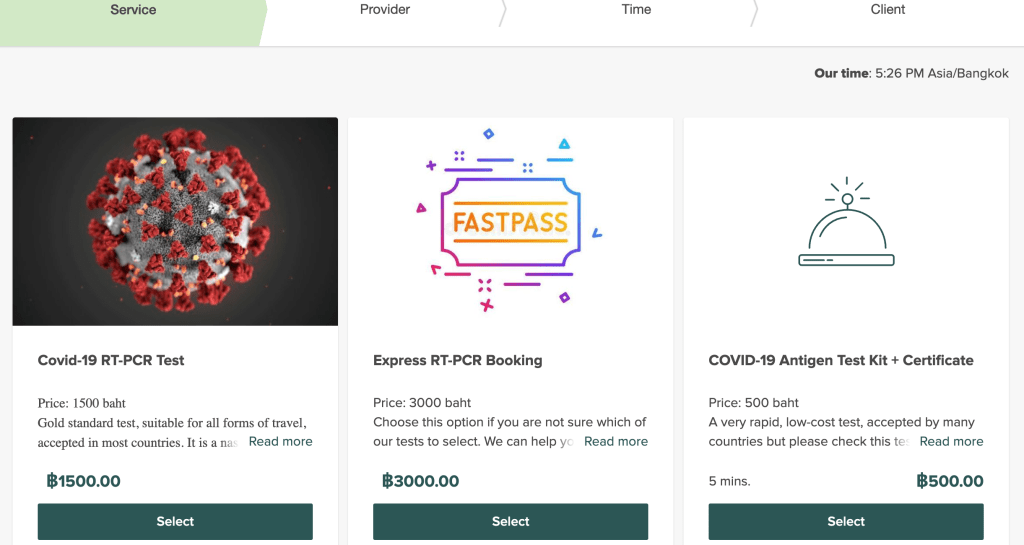This screenshot has height=545, width=1024.
Task: Click the Covid-19 RT-PCR Test title
Action: pos(111,360)
